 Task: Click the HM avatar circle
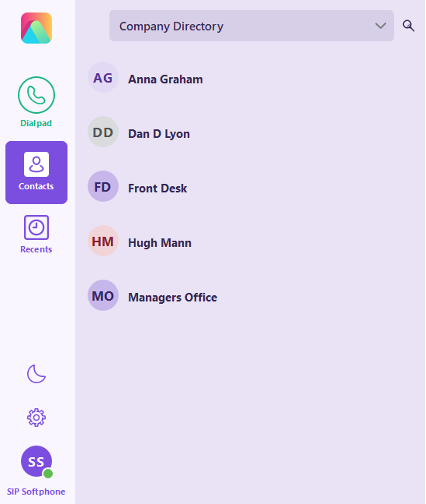pos(103,241)
